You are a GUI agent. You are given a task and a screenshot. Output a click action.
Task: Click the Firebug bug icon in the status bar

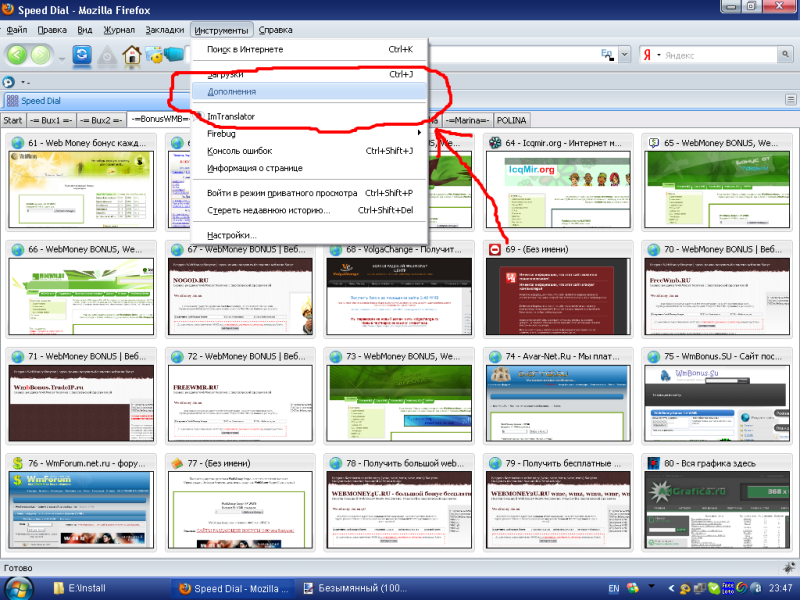[789, 567]
